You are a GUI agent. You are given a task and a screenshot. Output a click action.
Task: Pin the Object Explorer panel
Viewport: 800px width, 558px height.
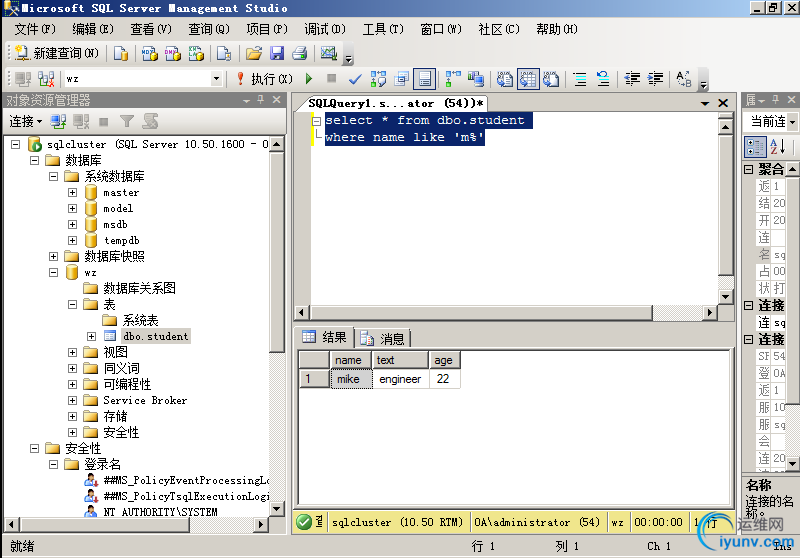point(261,100)
